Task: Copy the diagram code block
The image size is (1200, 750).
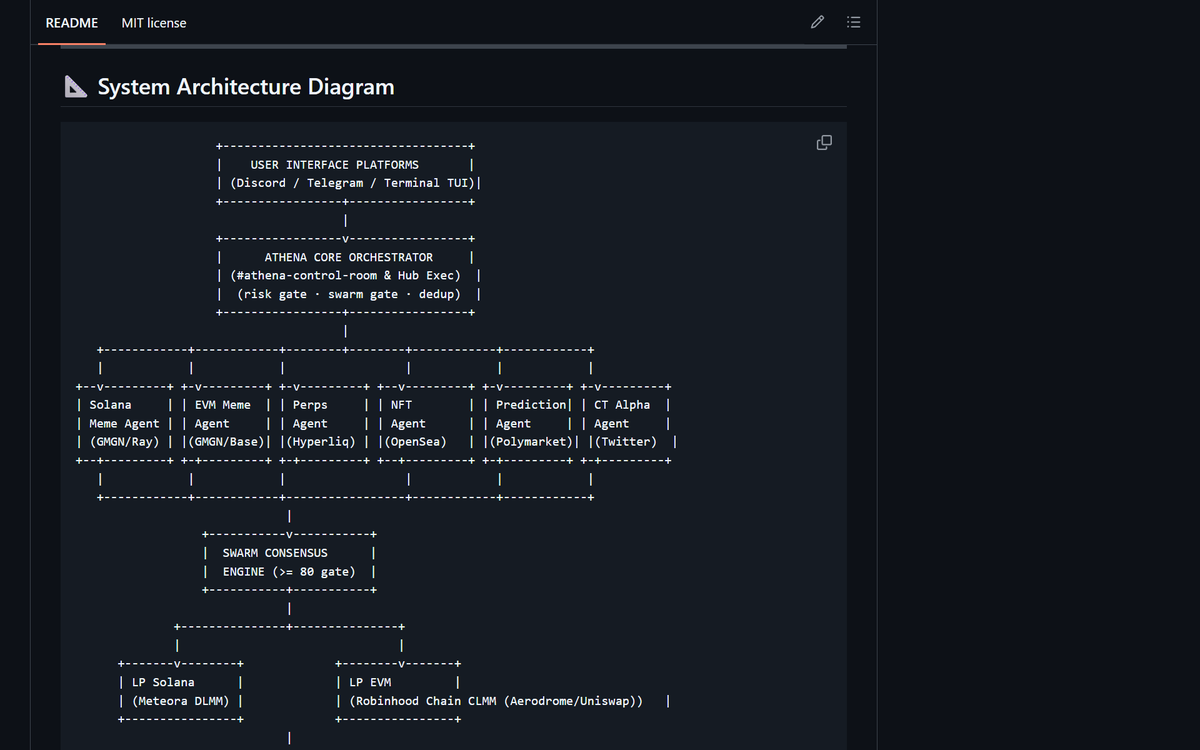Action: click(x=824, y=142)
